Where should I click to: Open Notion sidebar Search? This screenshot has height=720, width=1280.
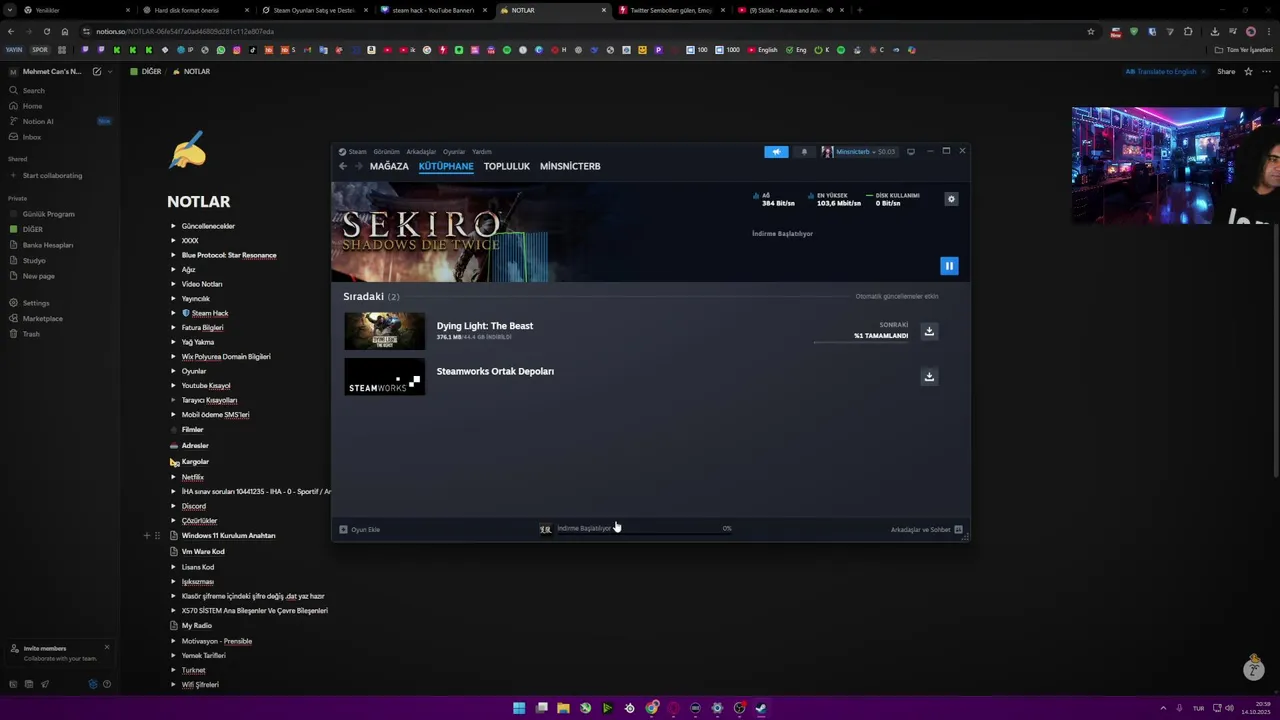(x=60, y=90)
